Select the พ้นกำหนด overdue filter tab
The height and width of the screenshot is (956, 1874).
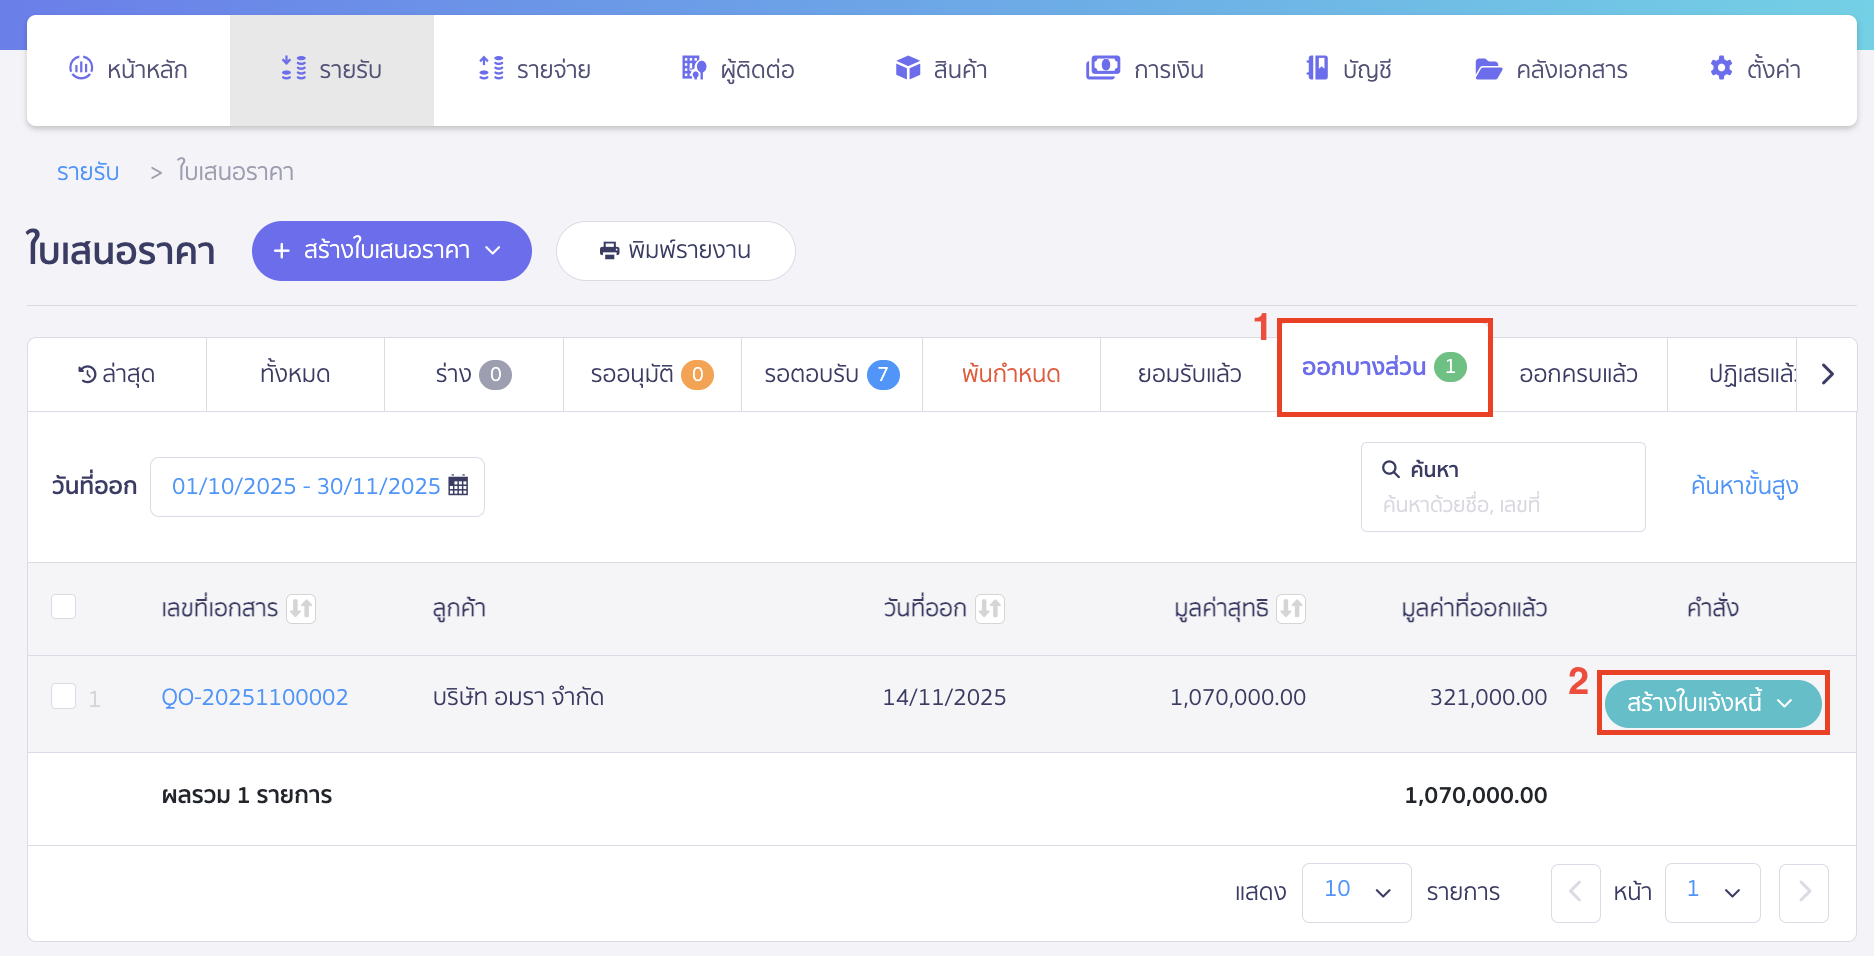pyautogui.click(x=1010, y=374)
